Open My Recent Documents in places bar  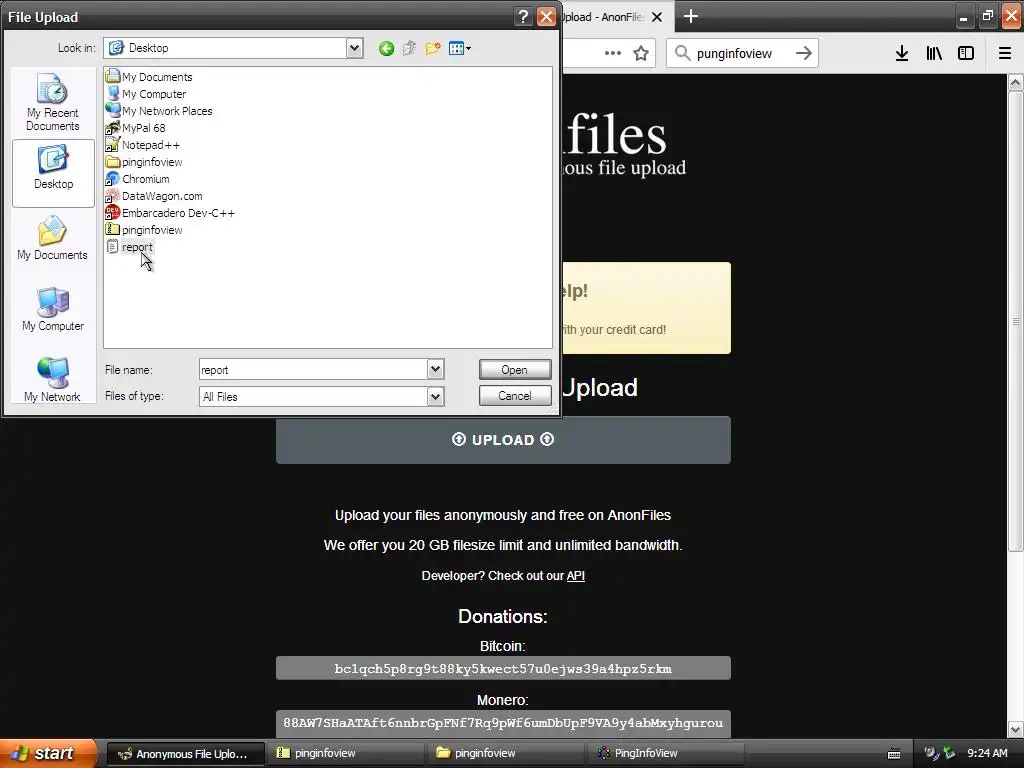pyautogui.click(x=53, y=102)
